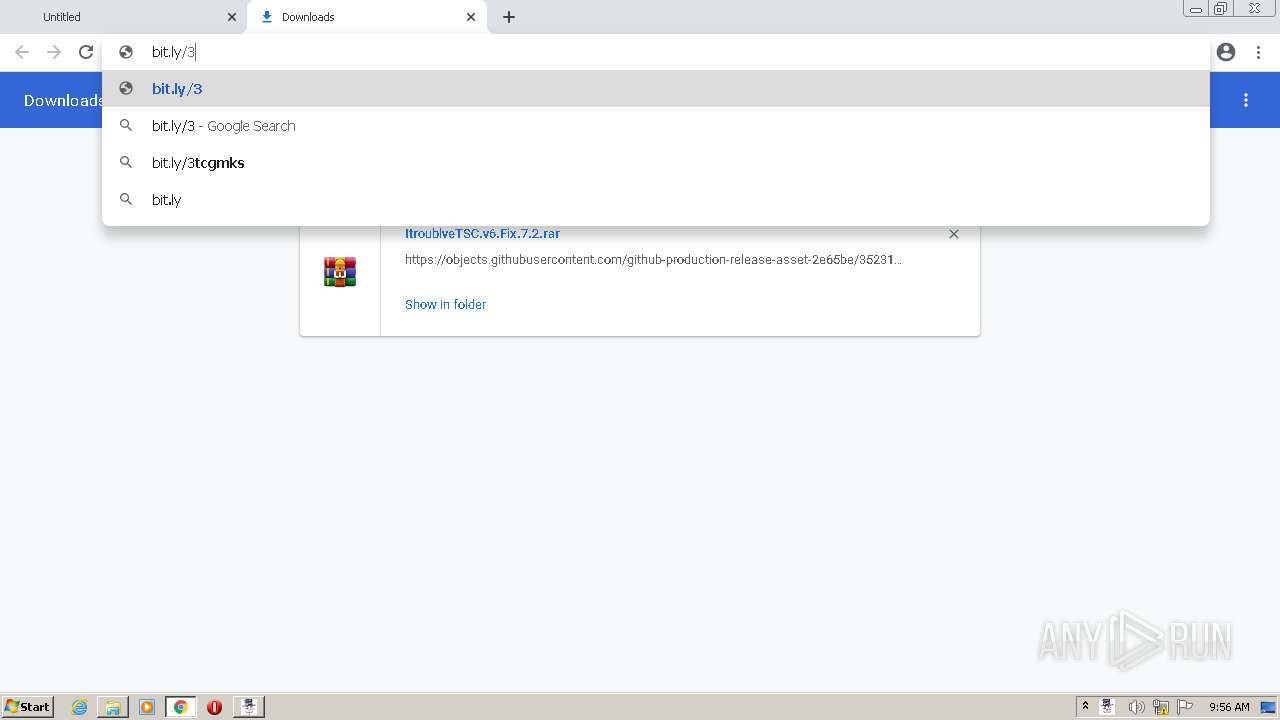Click the githubusercontent source URL
This screenshot has width=1280, height=720.
(653, 259)
